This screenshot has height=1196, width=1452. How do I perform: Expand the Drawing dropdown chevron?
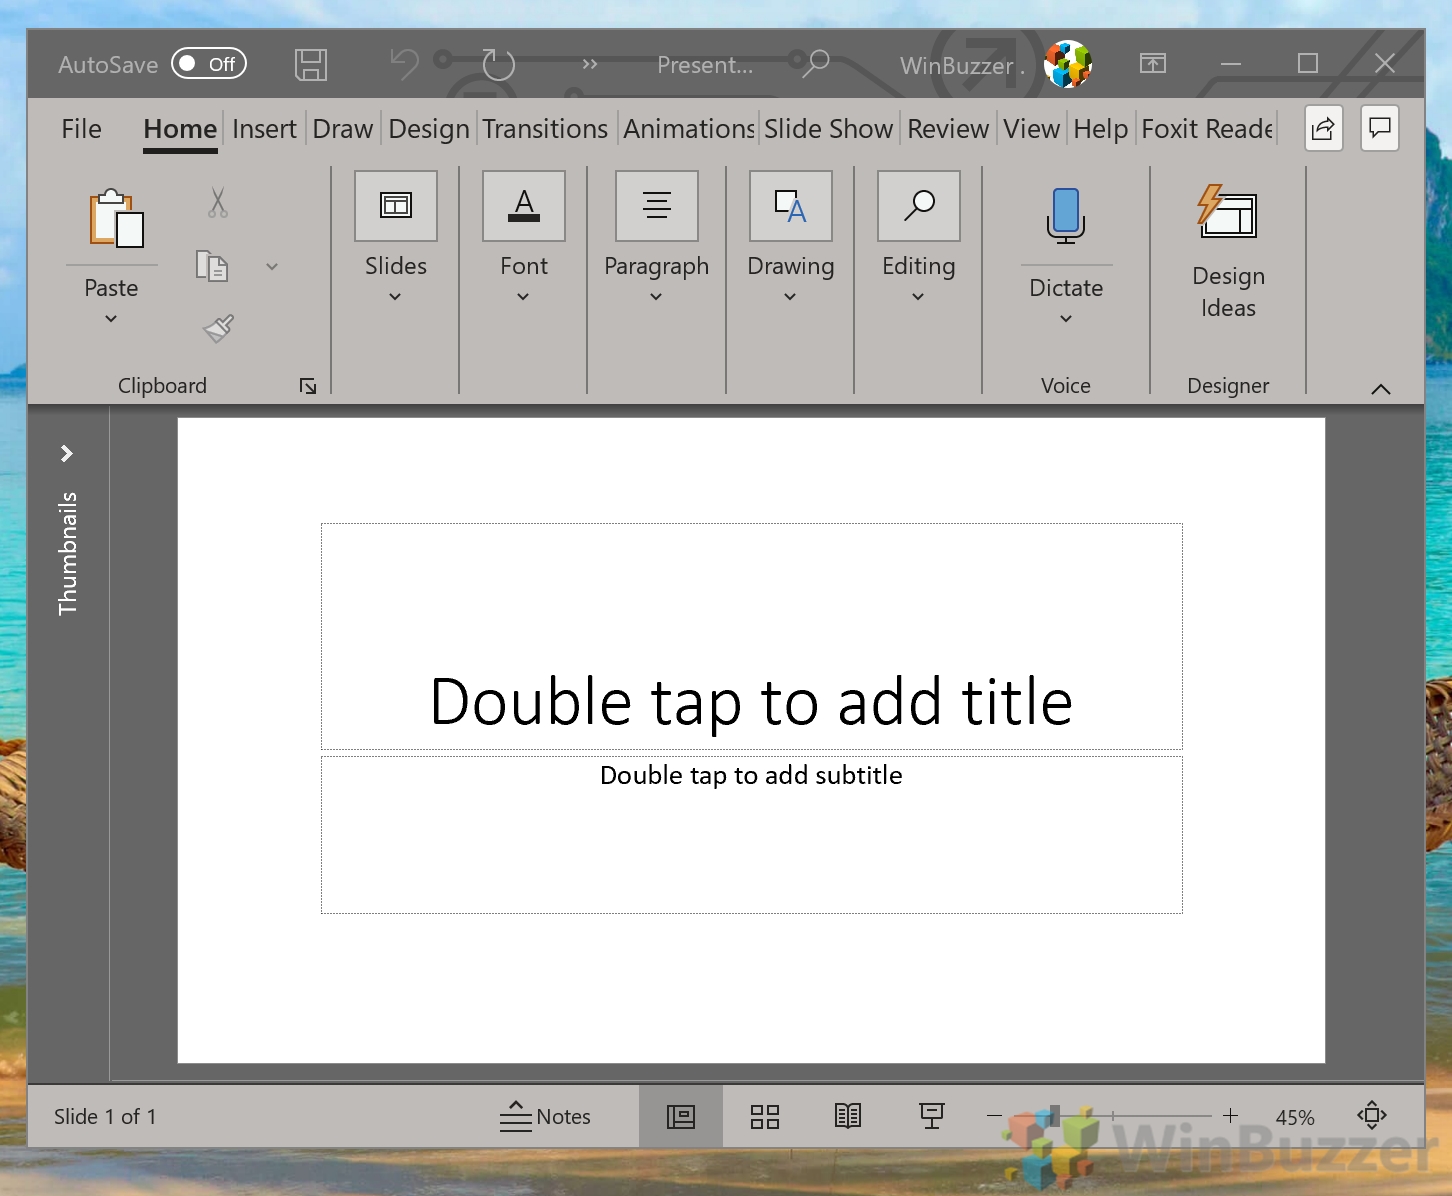point(790,297)
